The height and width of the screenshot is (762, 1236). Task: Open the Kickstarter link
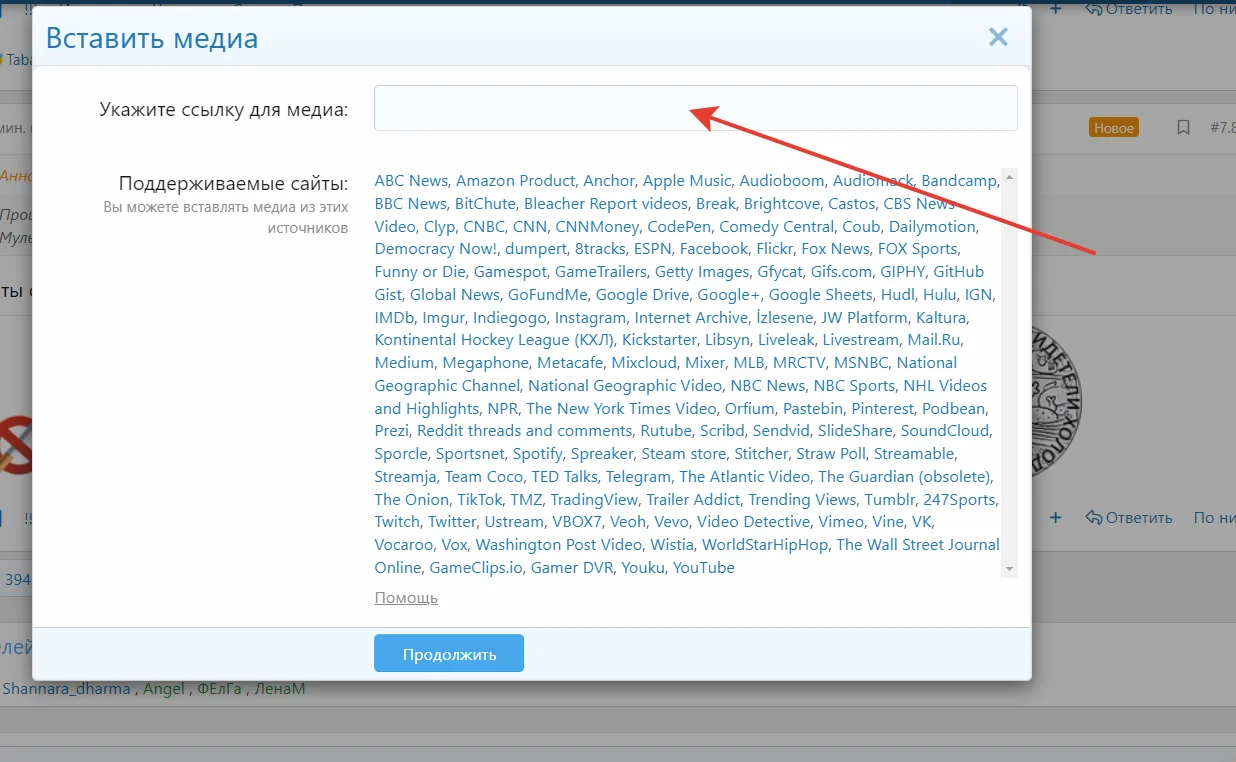click(x=659, y=341)
